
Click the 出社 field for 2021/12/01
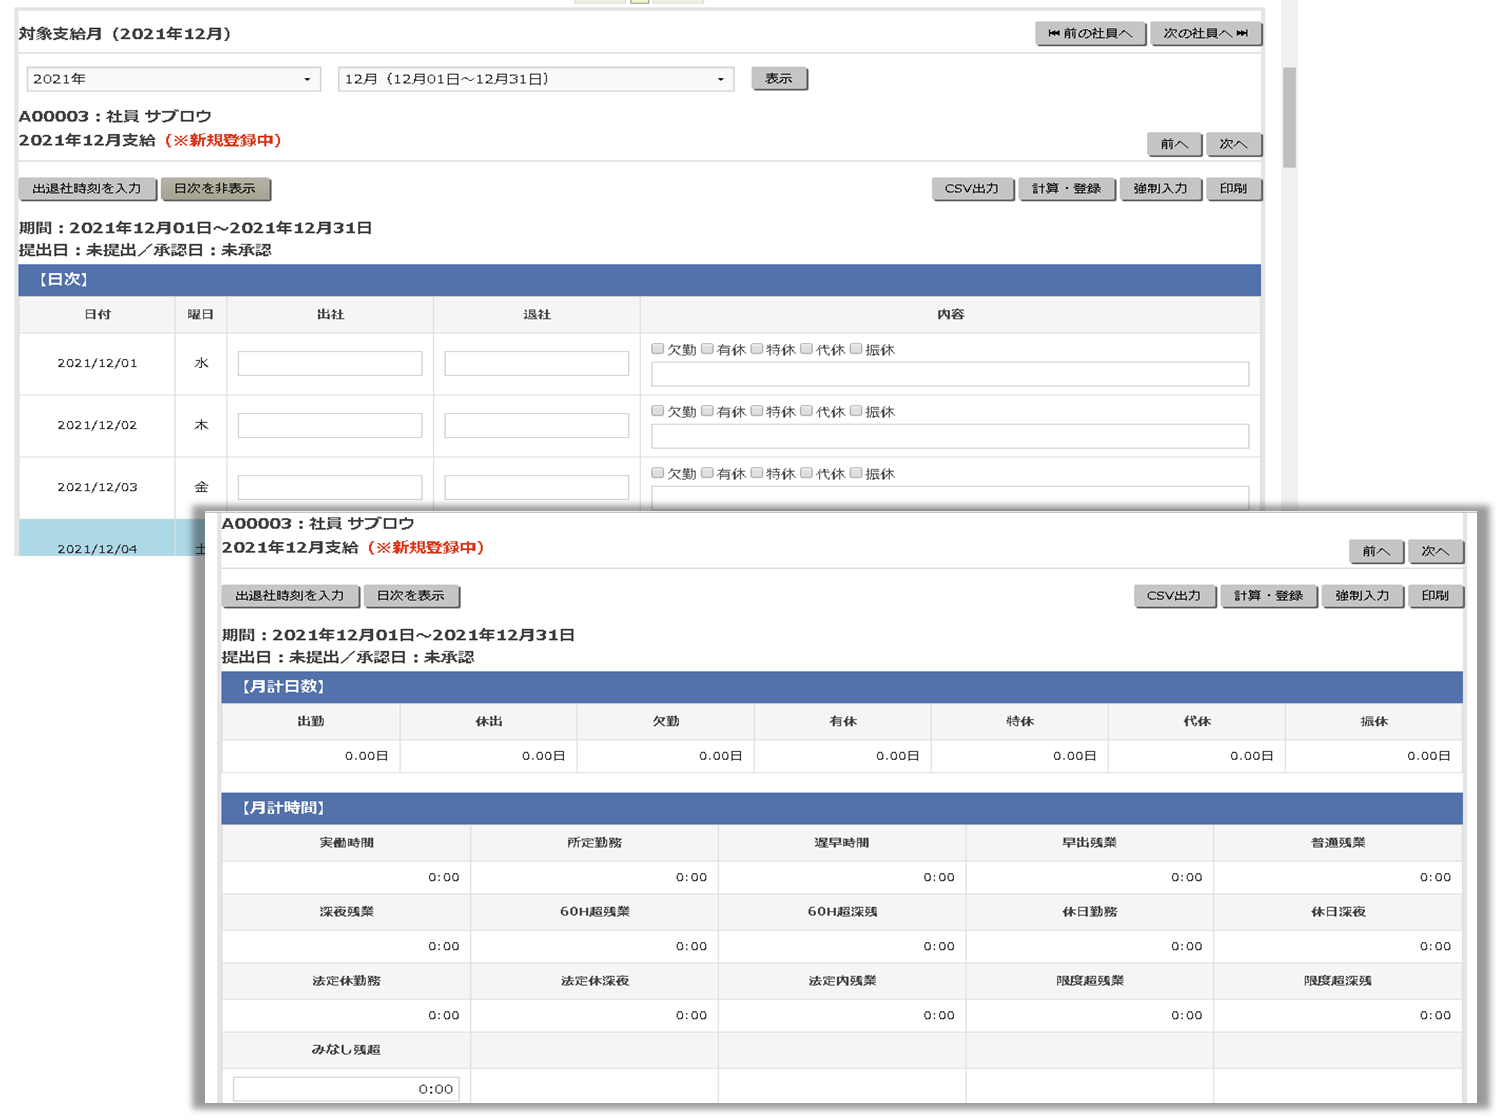328,363
